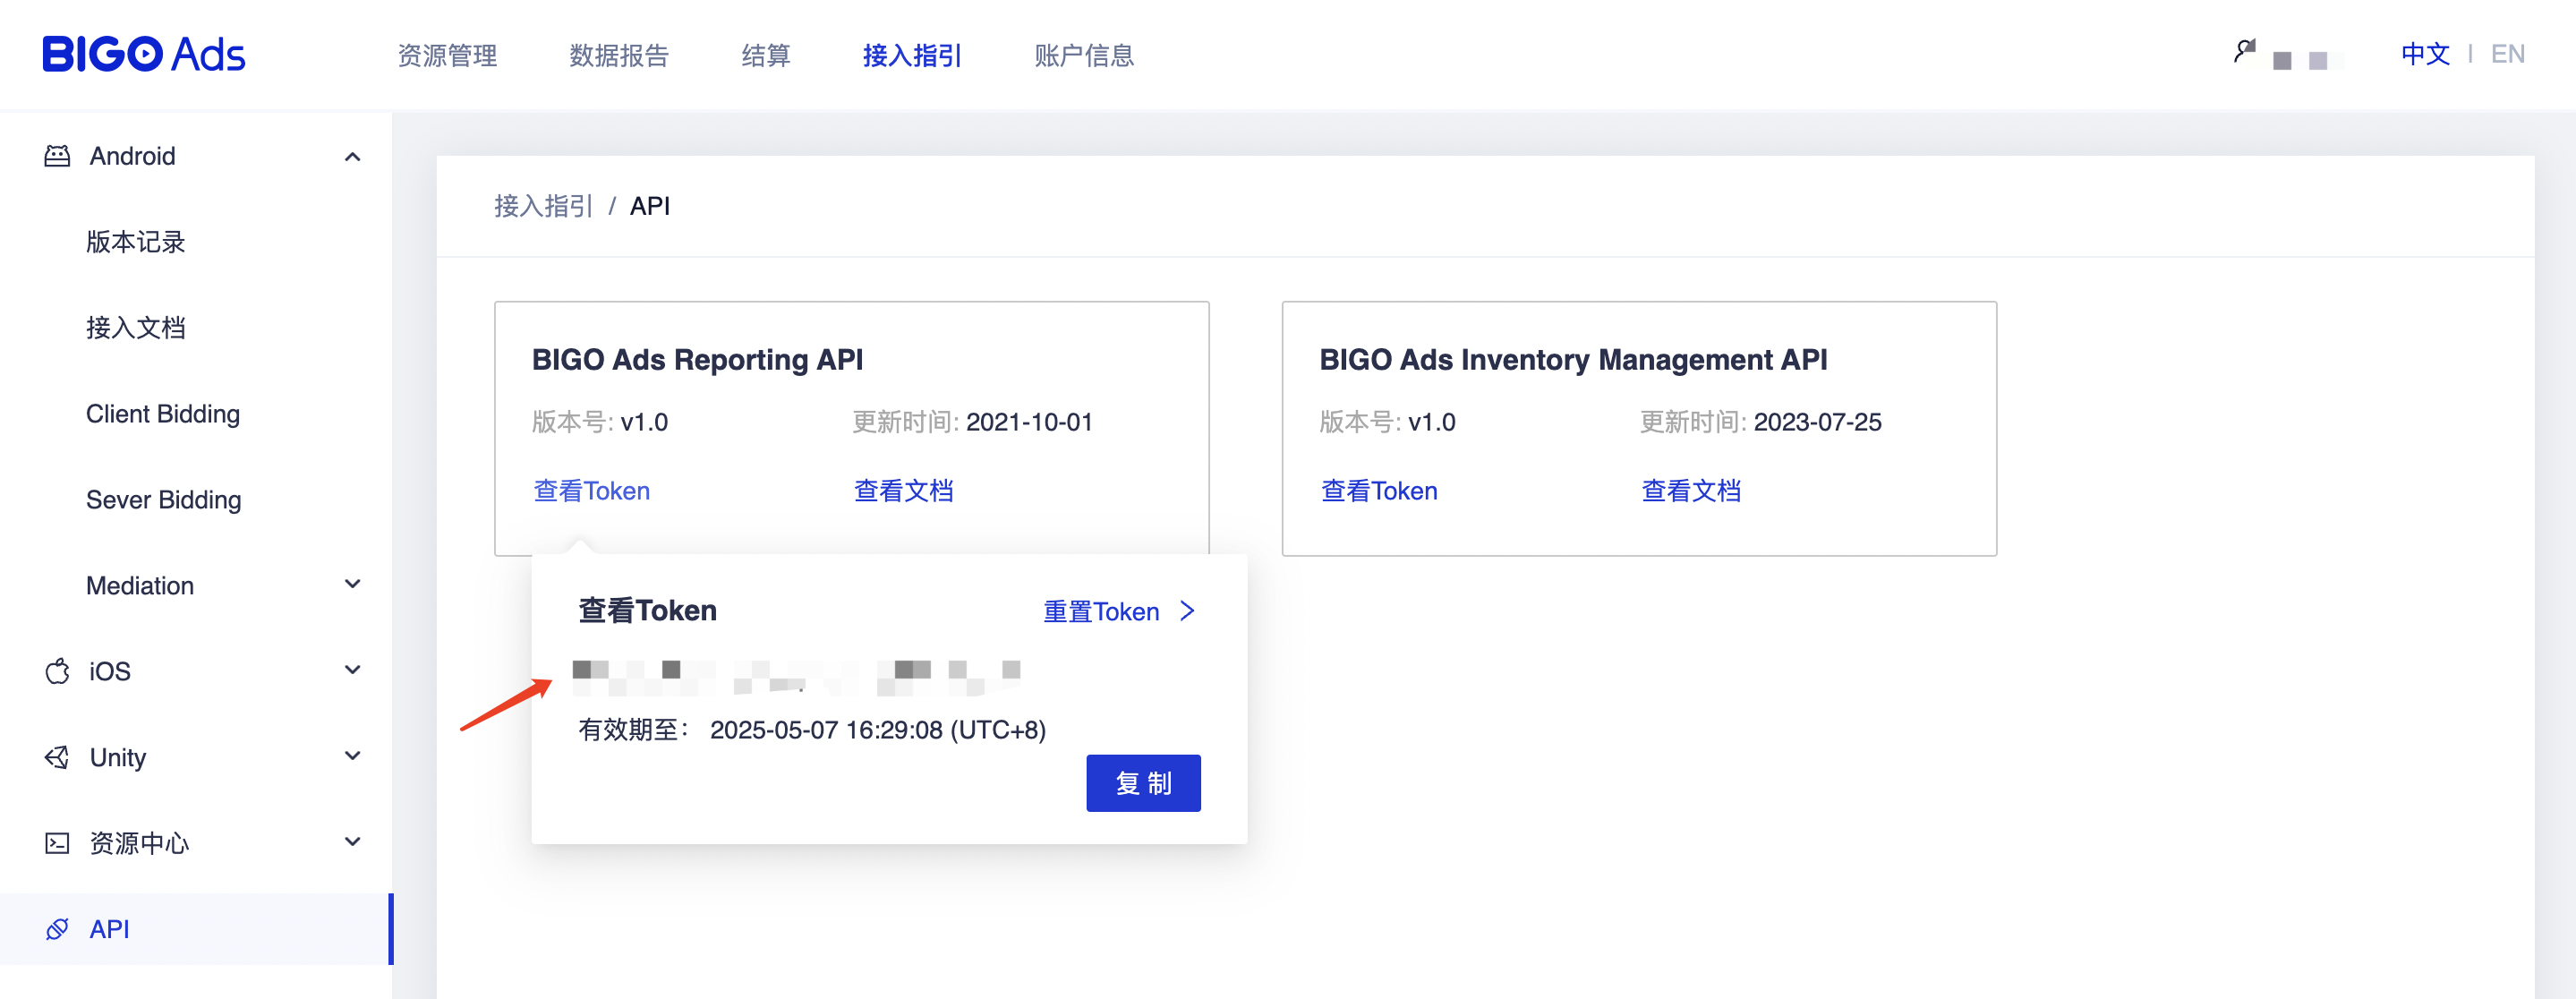Image resolution: width=2576 pixels, height=999 pixels.
Task: Select the Android robot icon in sidebar
Action: point(58,155)
